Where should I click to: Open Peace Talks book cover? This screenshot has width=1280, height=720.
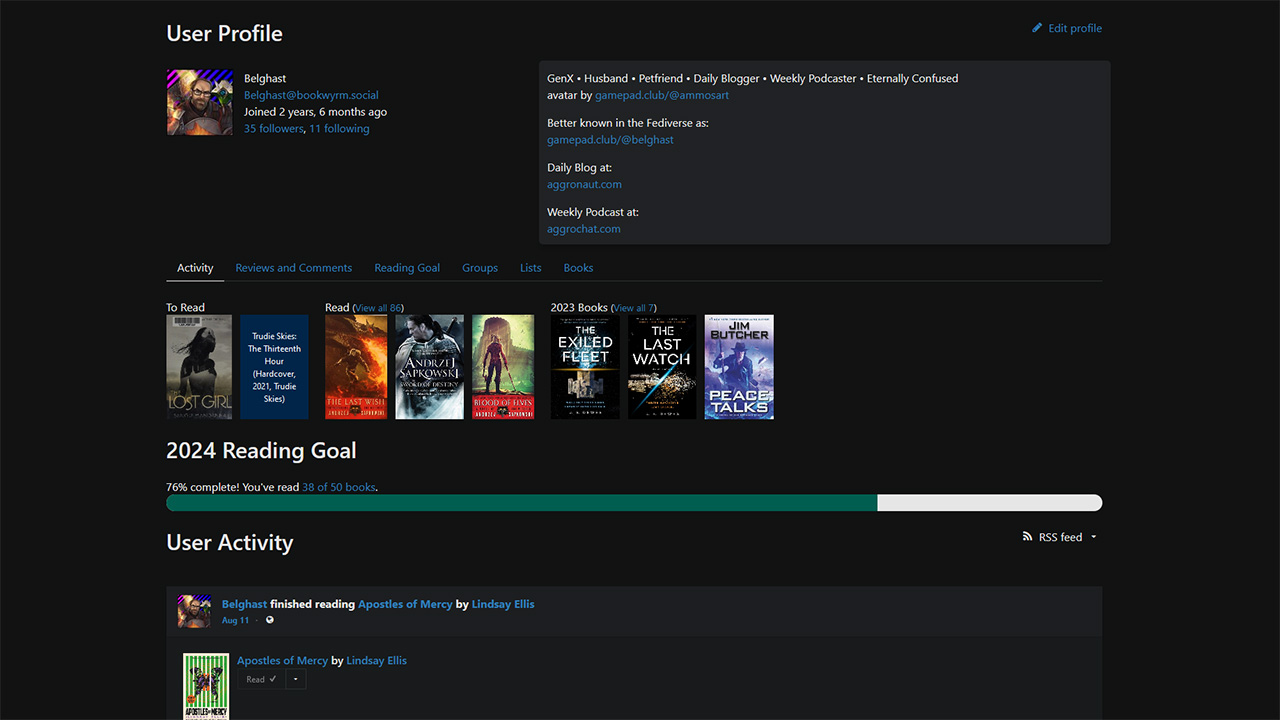739,367
